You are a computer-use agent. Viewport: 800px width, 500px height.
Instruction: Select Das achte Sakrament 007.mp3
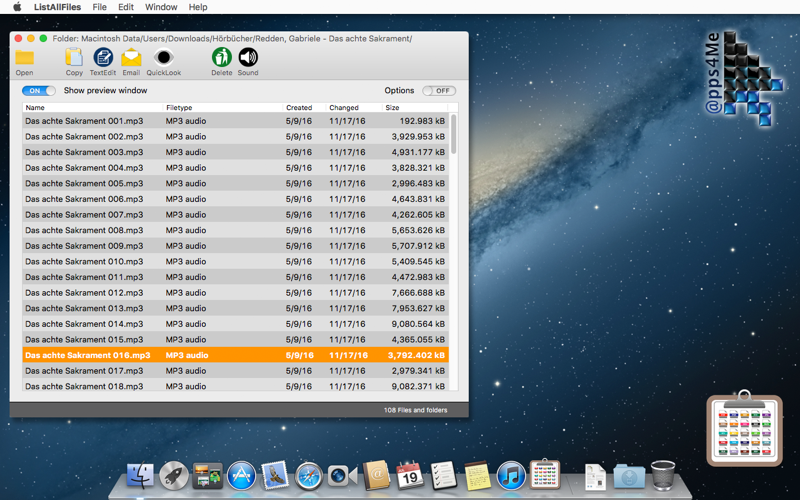235,215
